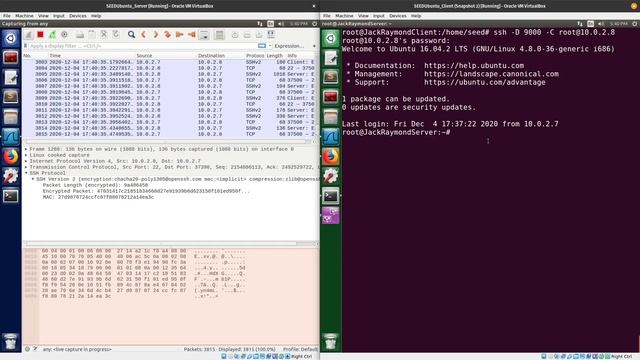Image resolution: width=640 pixels, height=360 pixels.
Task: Select the MAC field in packet details
Action: pos(98,197)
